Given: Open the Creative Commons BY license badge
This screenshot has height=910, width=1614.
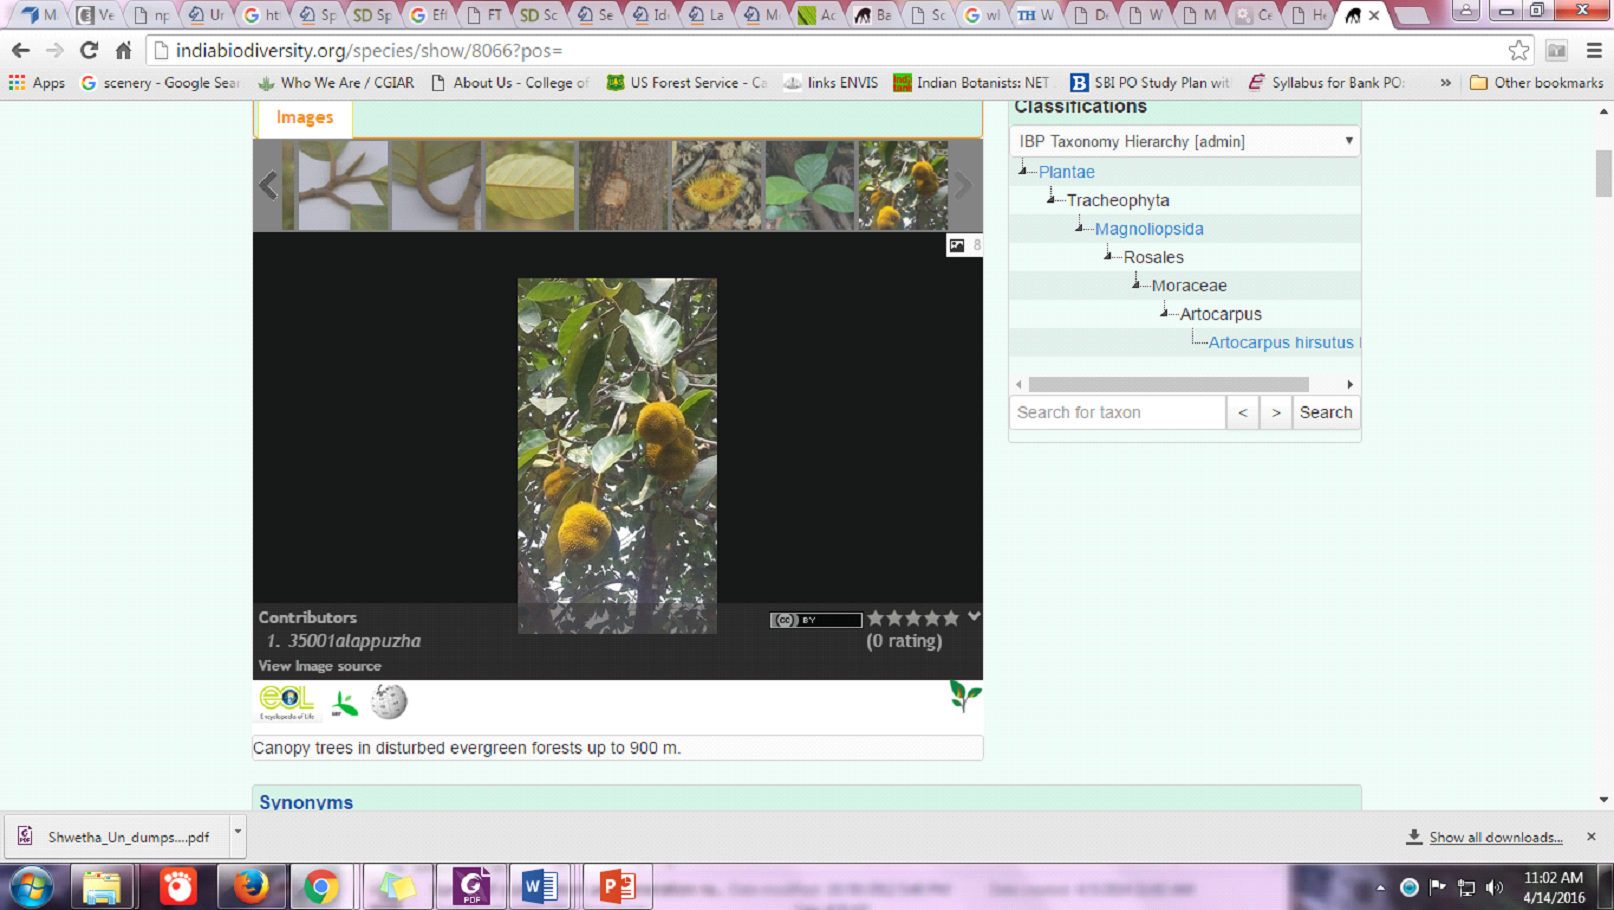Looking at the screenshot, I should [815, 620].
